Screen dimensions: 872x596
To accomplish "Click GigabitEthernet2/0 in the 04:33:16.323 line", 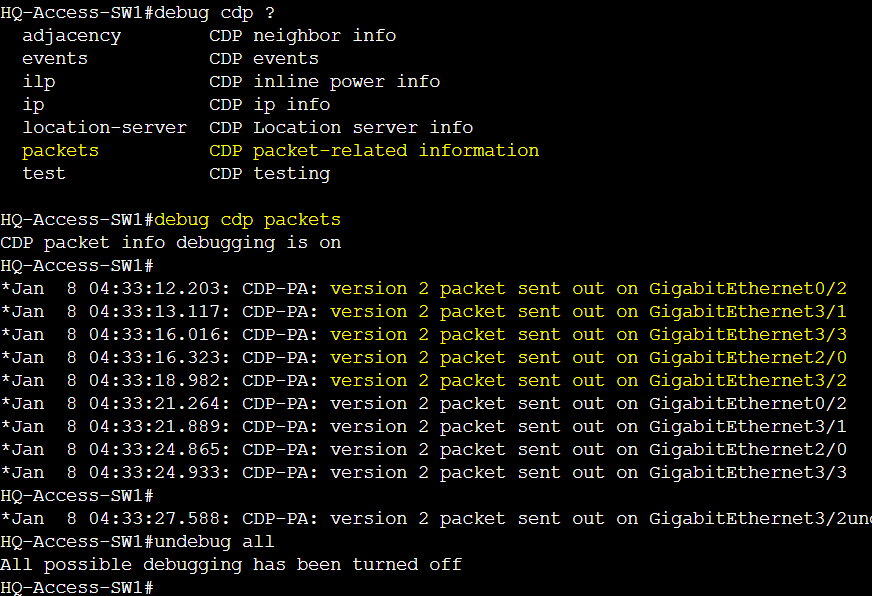I will point(748,357).
